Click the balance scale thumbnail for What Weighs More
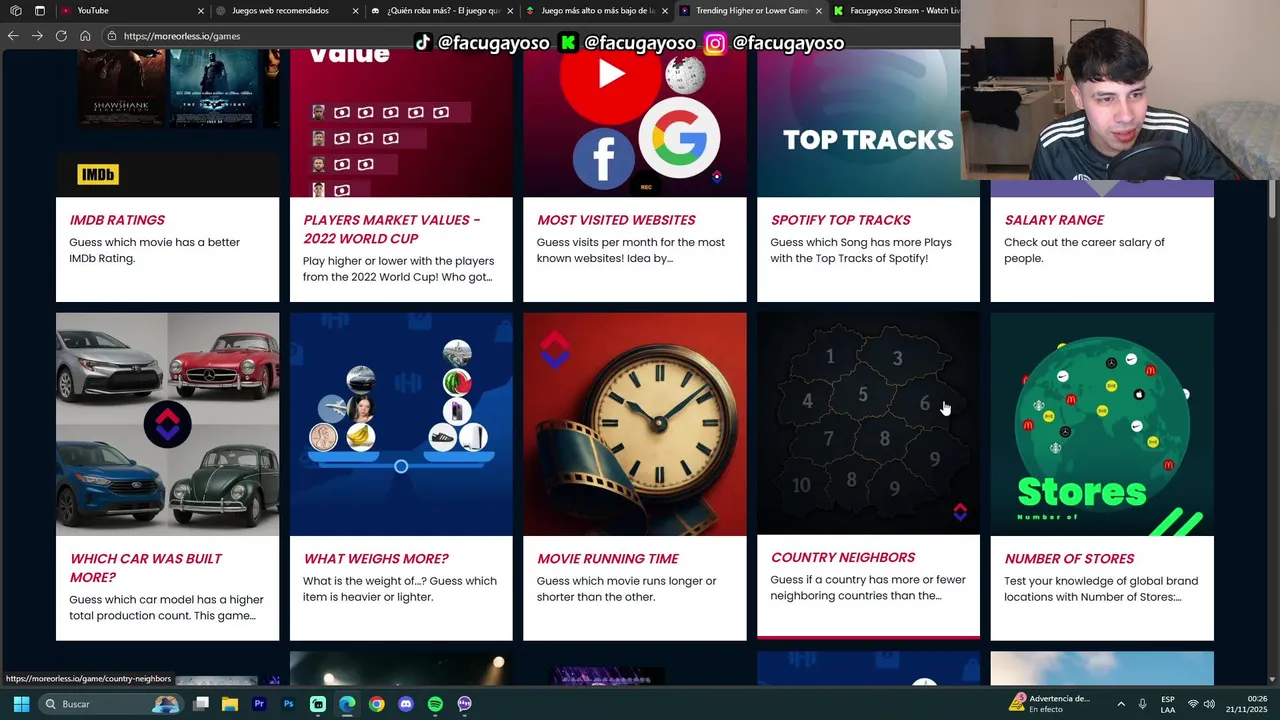Image resolution: width=1280 pixels, height=720 pixels. 401,424
